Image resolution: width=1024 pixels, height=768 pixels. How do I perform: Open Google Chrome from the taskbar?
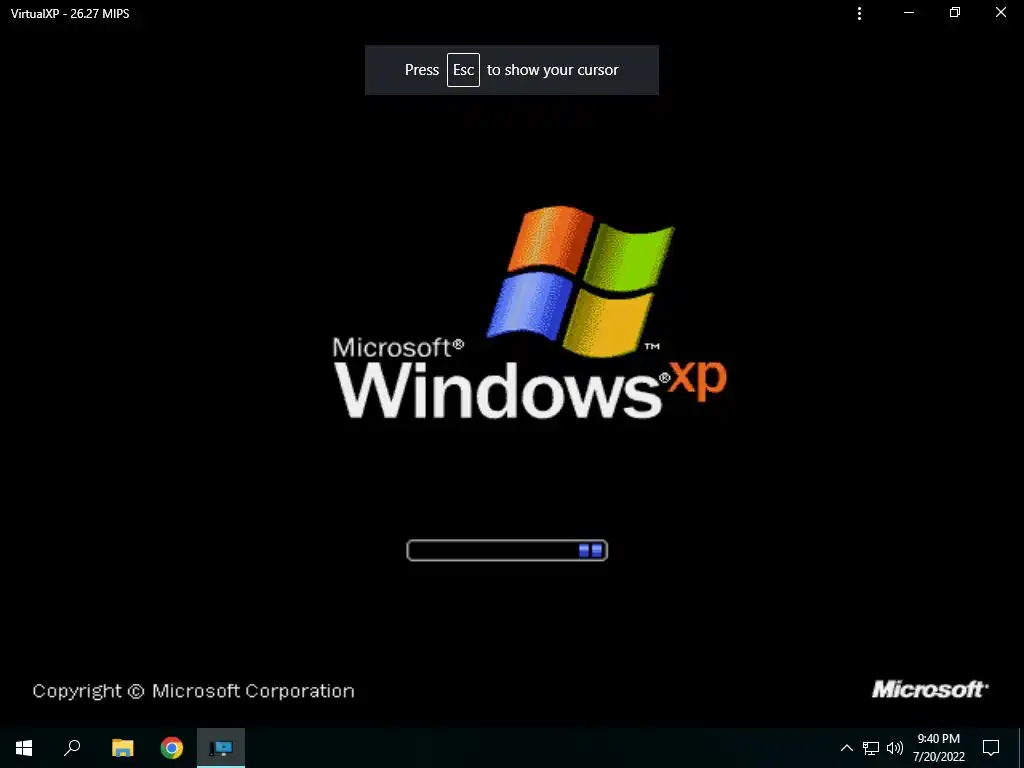[172, 748]
